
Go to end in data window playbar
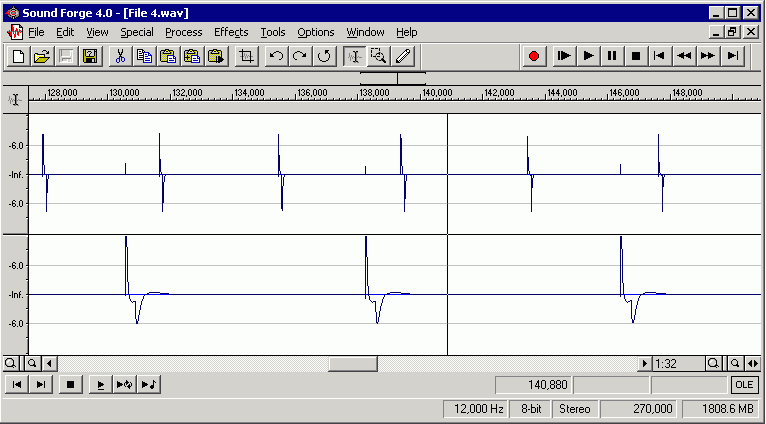point(41,384)
